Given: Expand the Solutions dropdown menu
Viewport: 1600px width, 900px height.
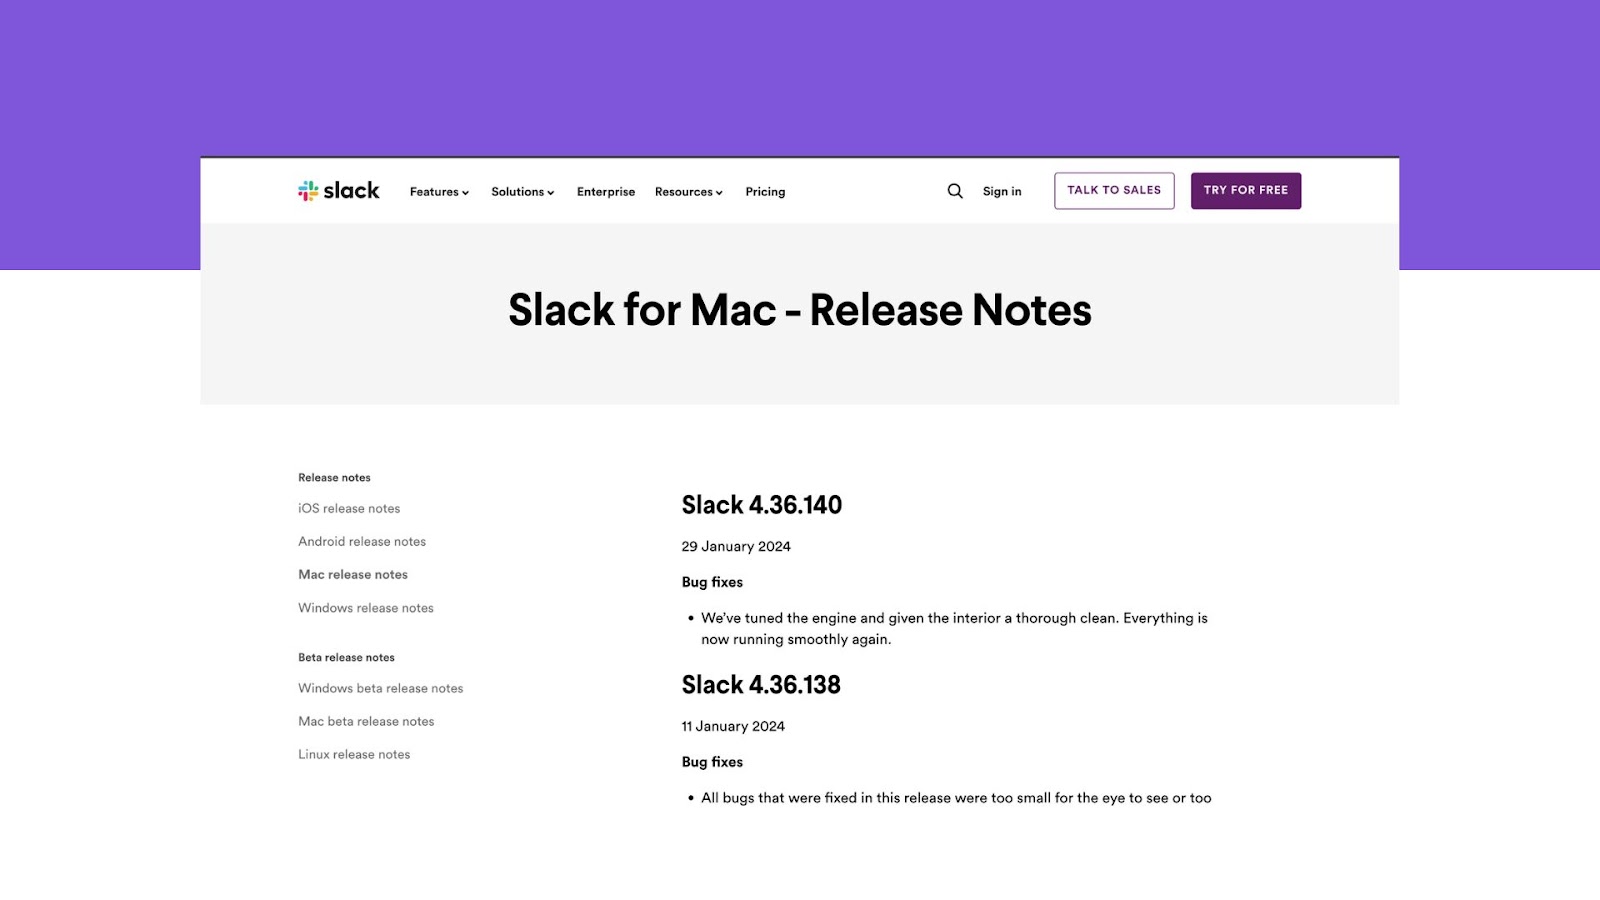Looking at the screenshot, I should point(521,192).
